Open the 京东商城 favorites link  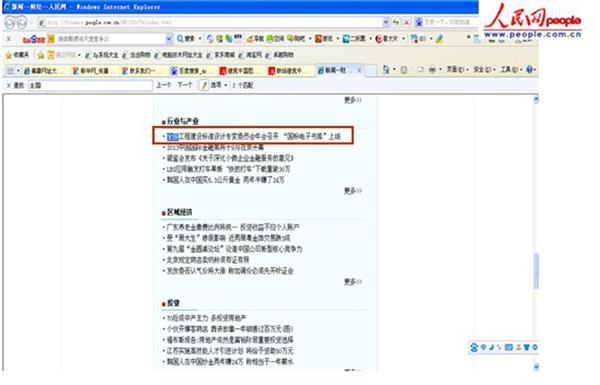point(221,55)
